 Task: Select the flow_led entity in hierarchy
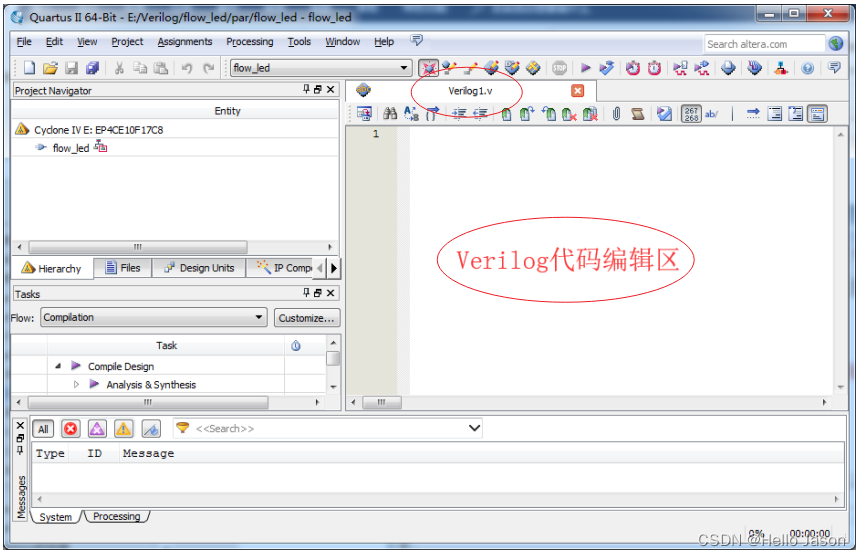click(x=71, y=147)
